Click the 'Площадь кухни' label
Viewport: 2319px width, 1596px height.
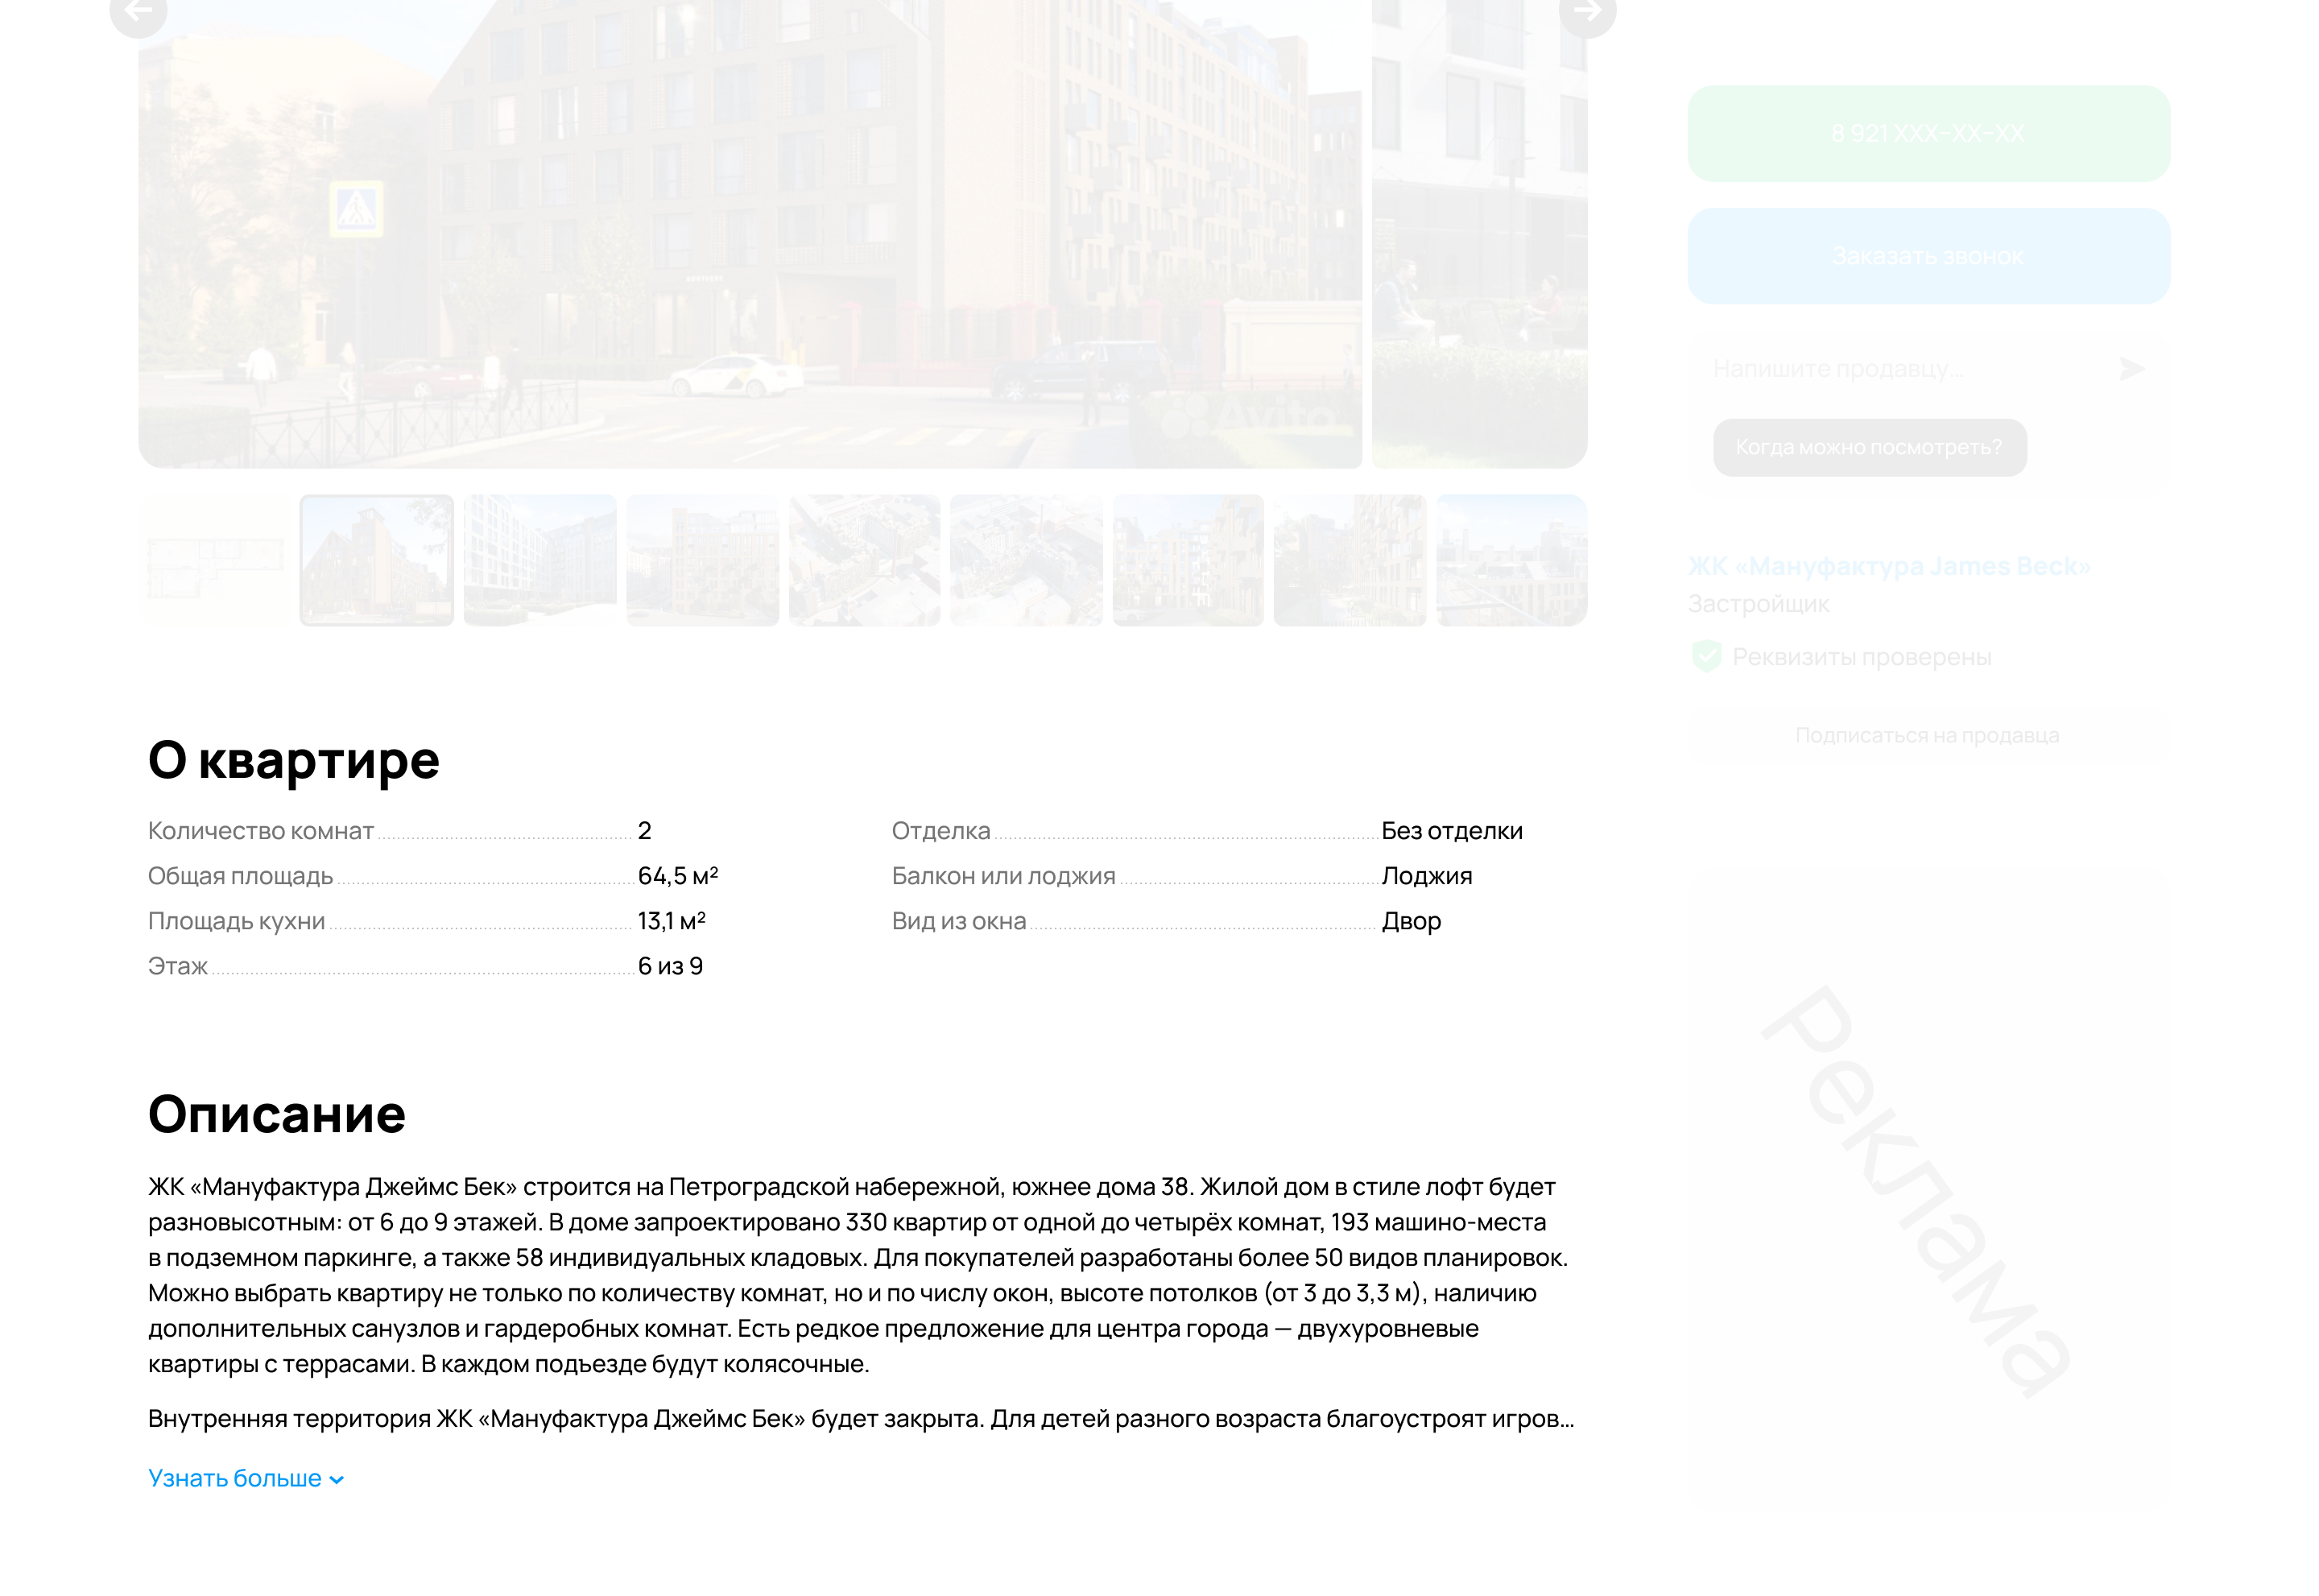coord(236,921)
